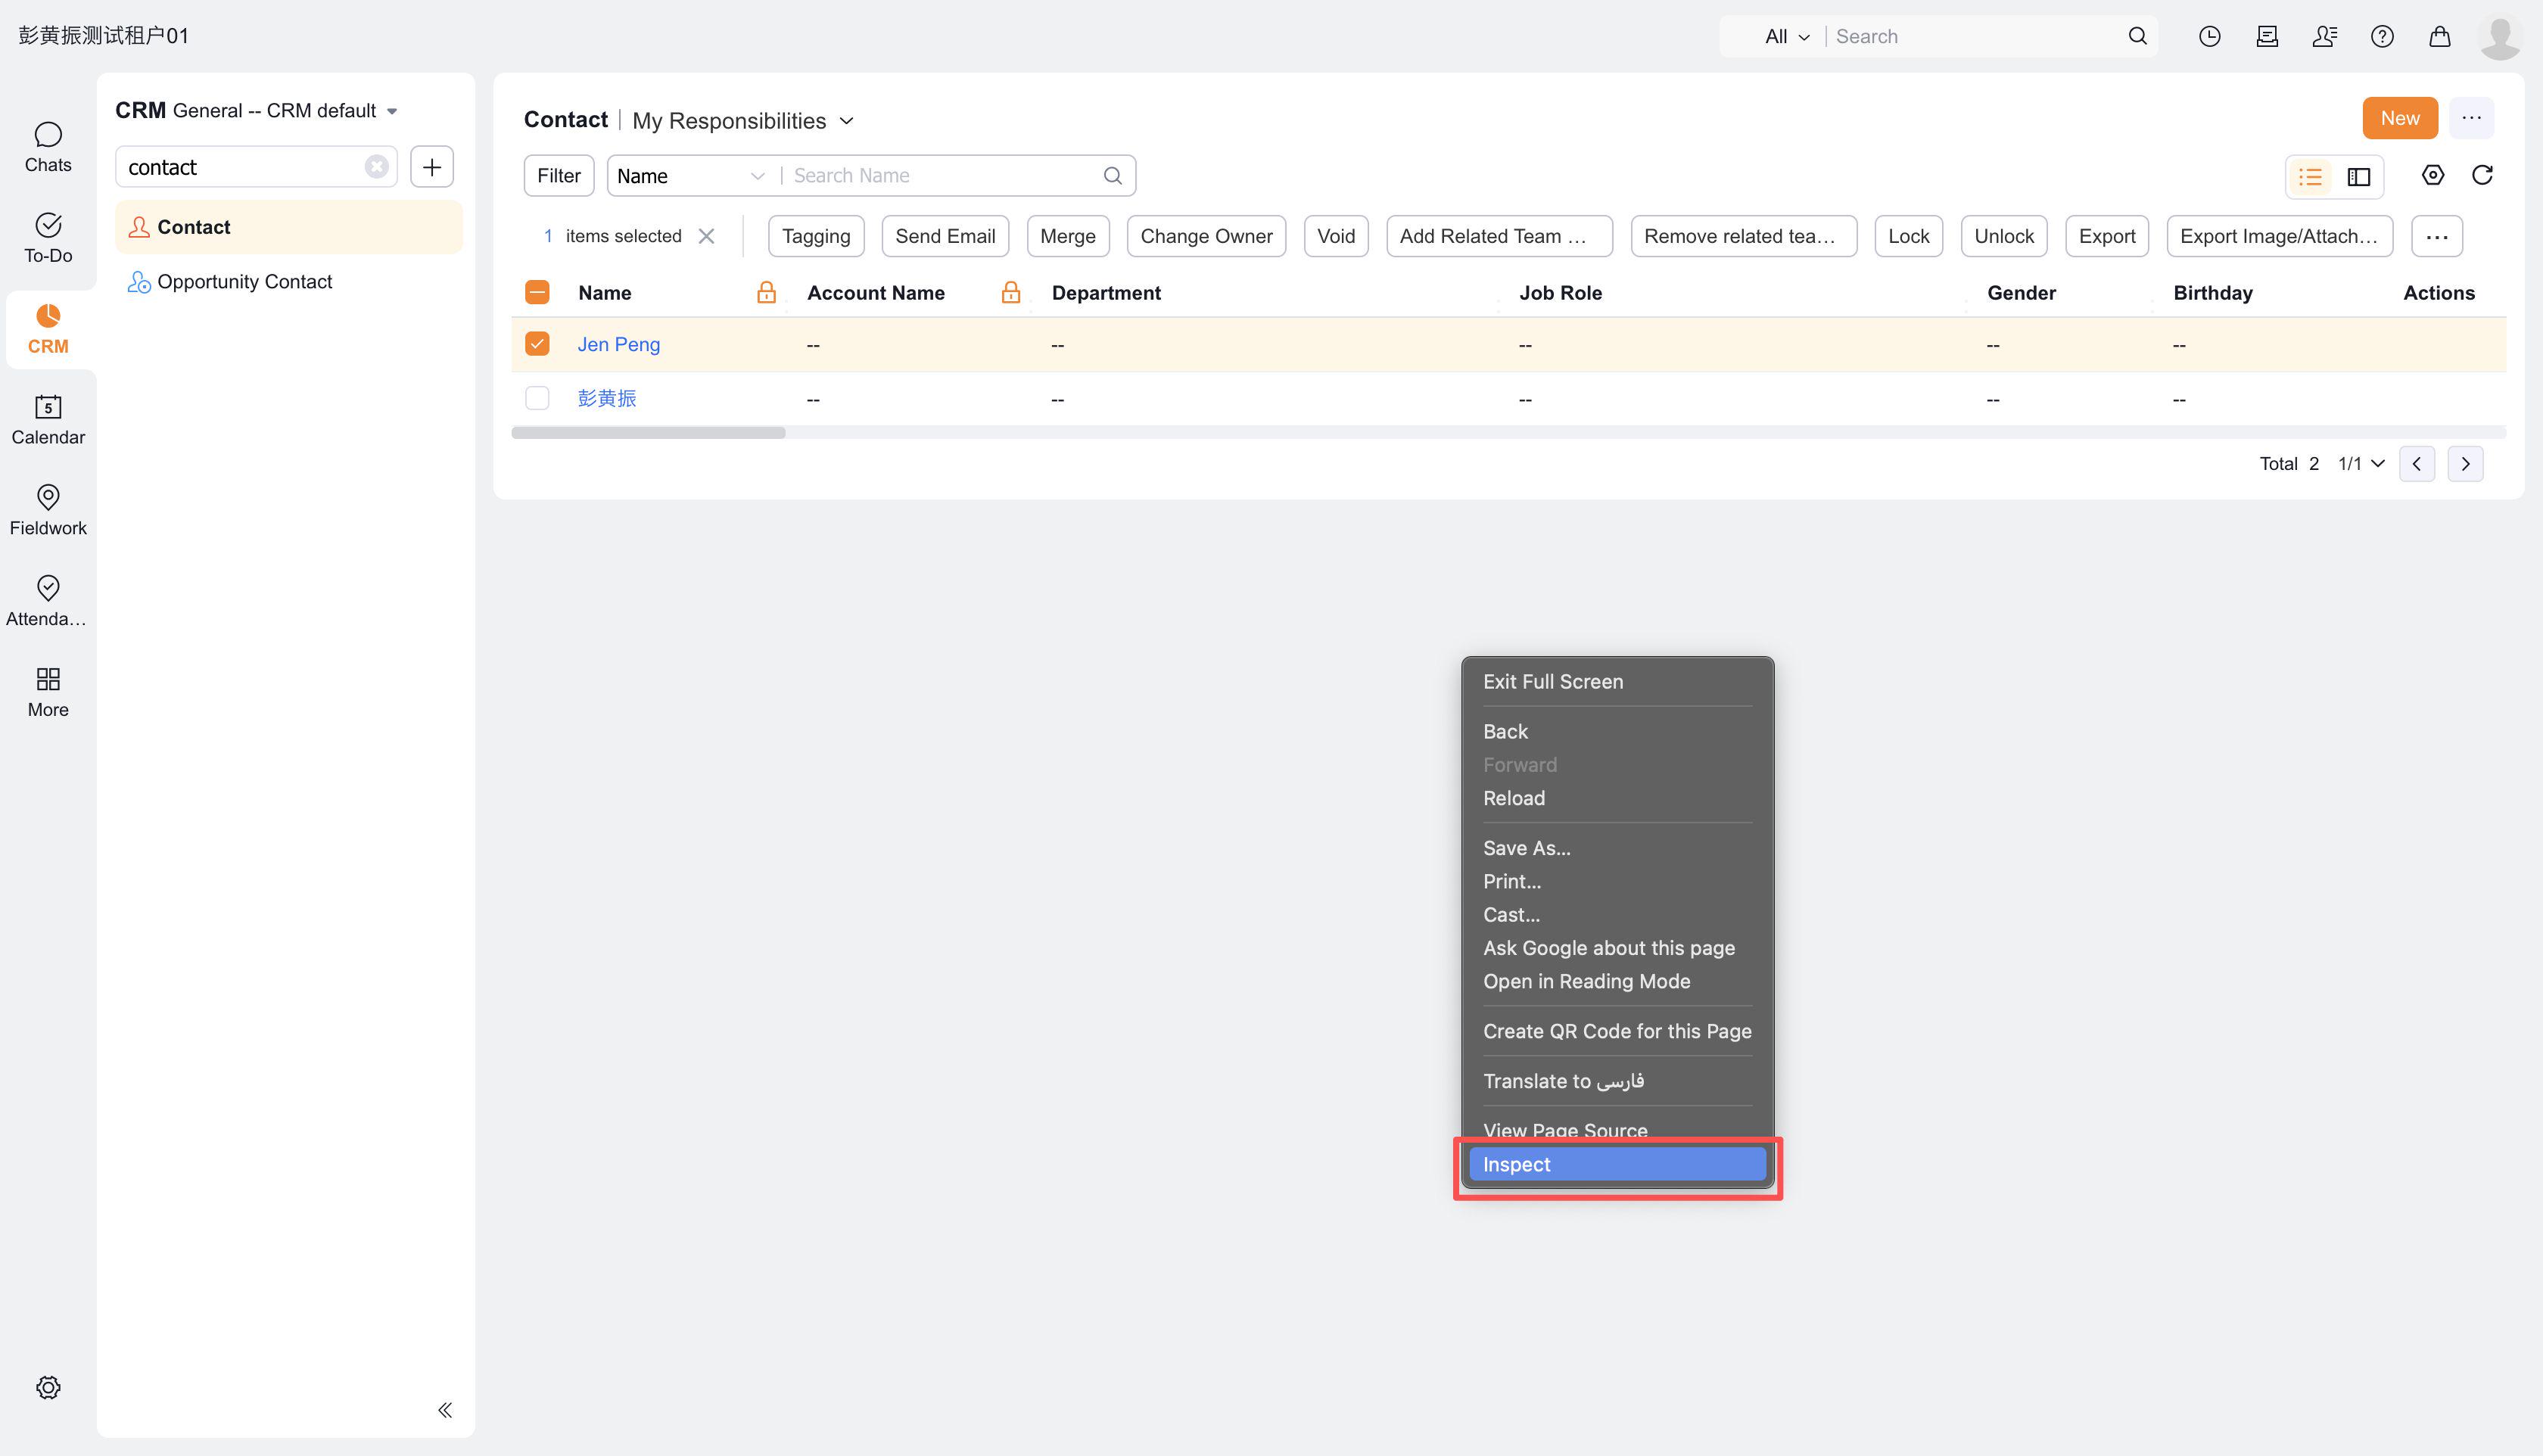
Task: Open the help question mark icon
Action: [2382, 36]
